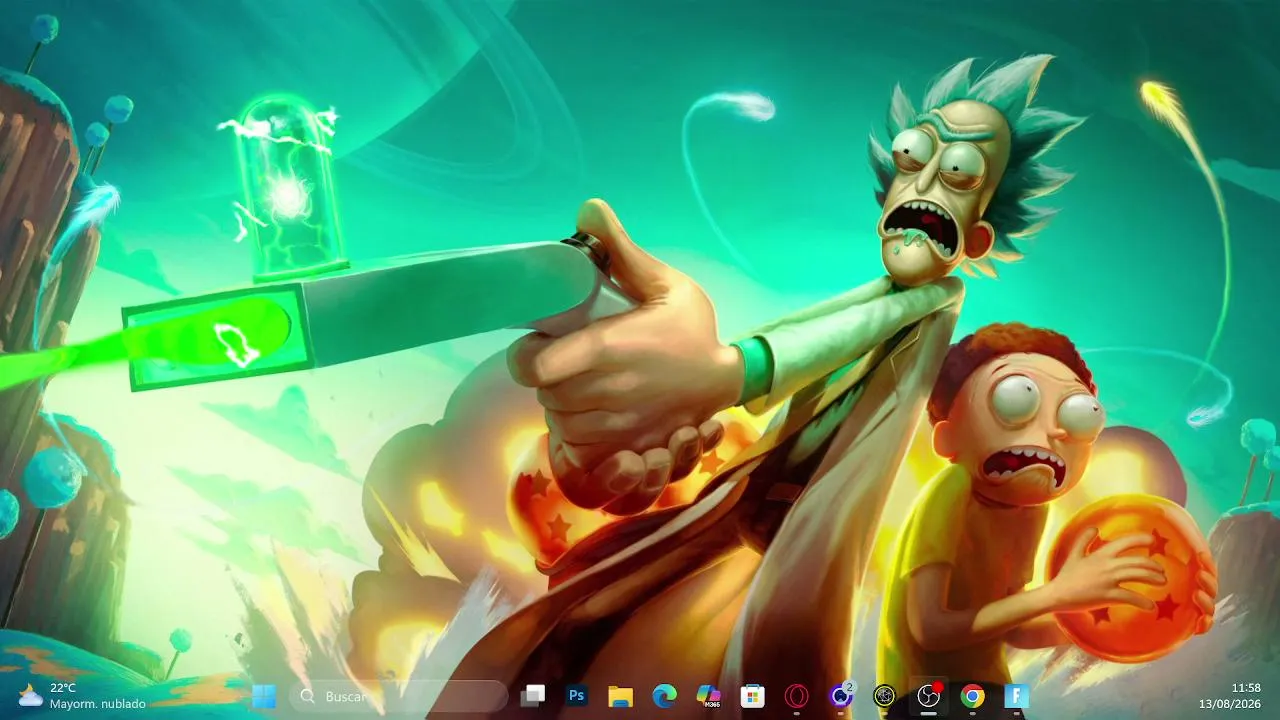The width and height of the screenshot is (1280, 720).
Task: Switch to OBS Studio on taskbar
Action: tap(929, 696)
